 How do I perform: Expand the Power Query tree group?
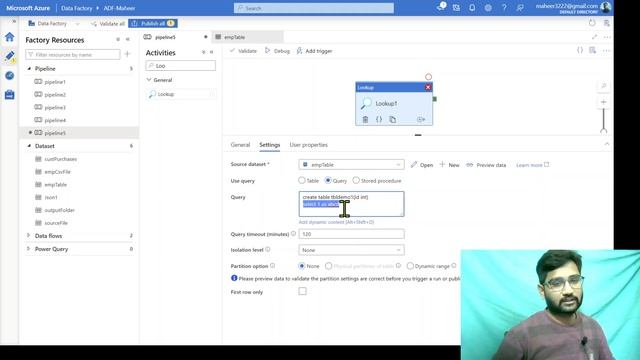click(28, 249)
